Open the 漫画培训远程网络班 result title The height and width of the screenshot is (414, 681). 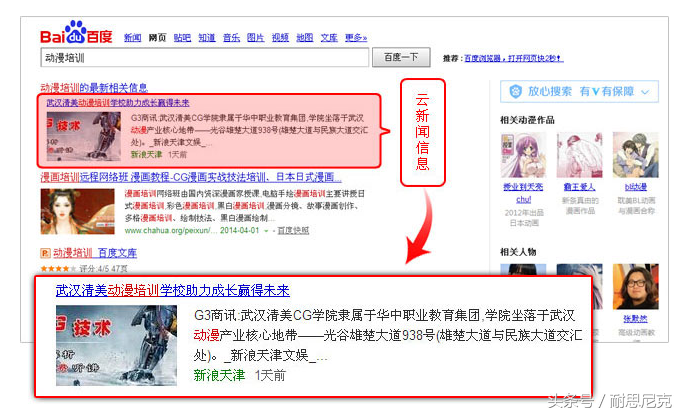(x=191, y=177)
